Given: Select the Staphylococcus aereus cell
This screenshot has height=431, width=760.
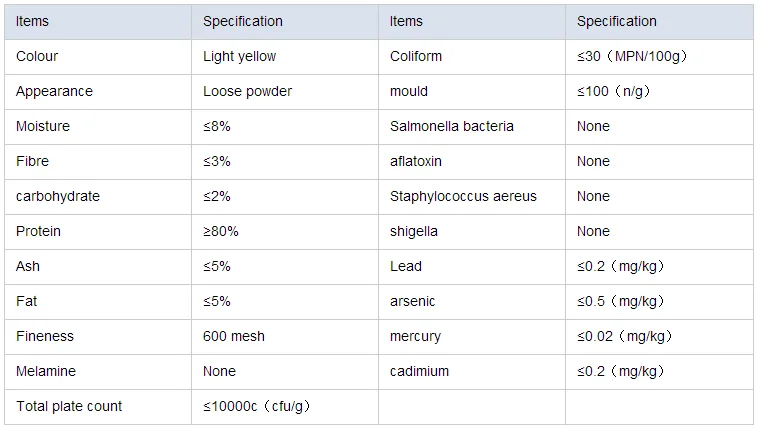Looking at the screenshot, I should 463,196.
